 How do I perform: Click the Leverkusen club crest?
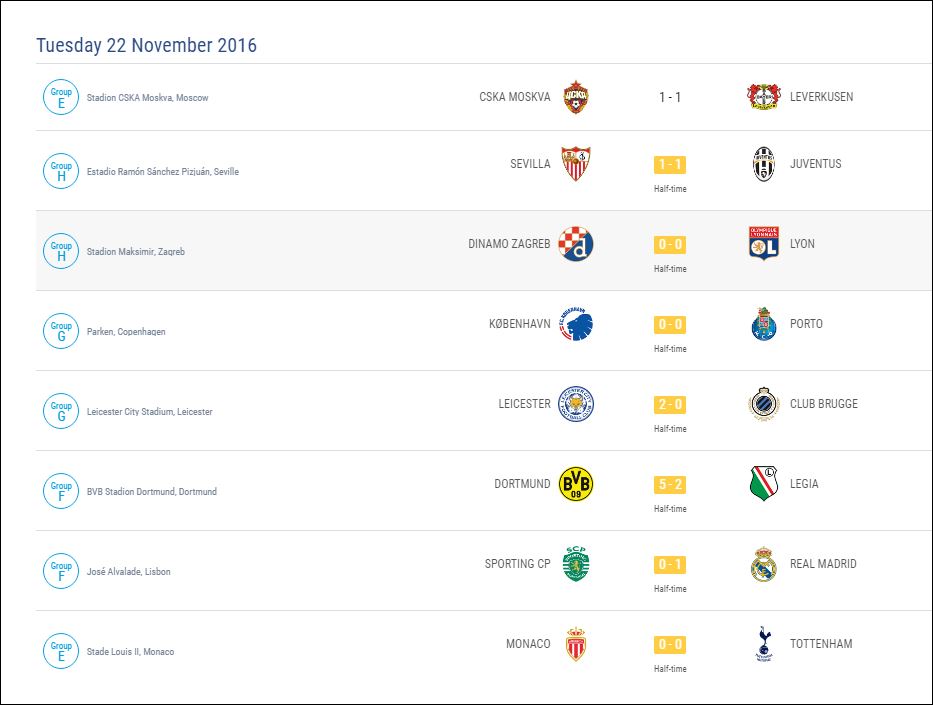[x=764, y=97]
